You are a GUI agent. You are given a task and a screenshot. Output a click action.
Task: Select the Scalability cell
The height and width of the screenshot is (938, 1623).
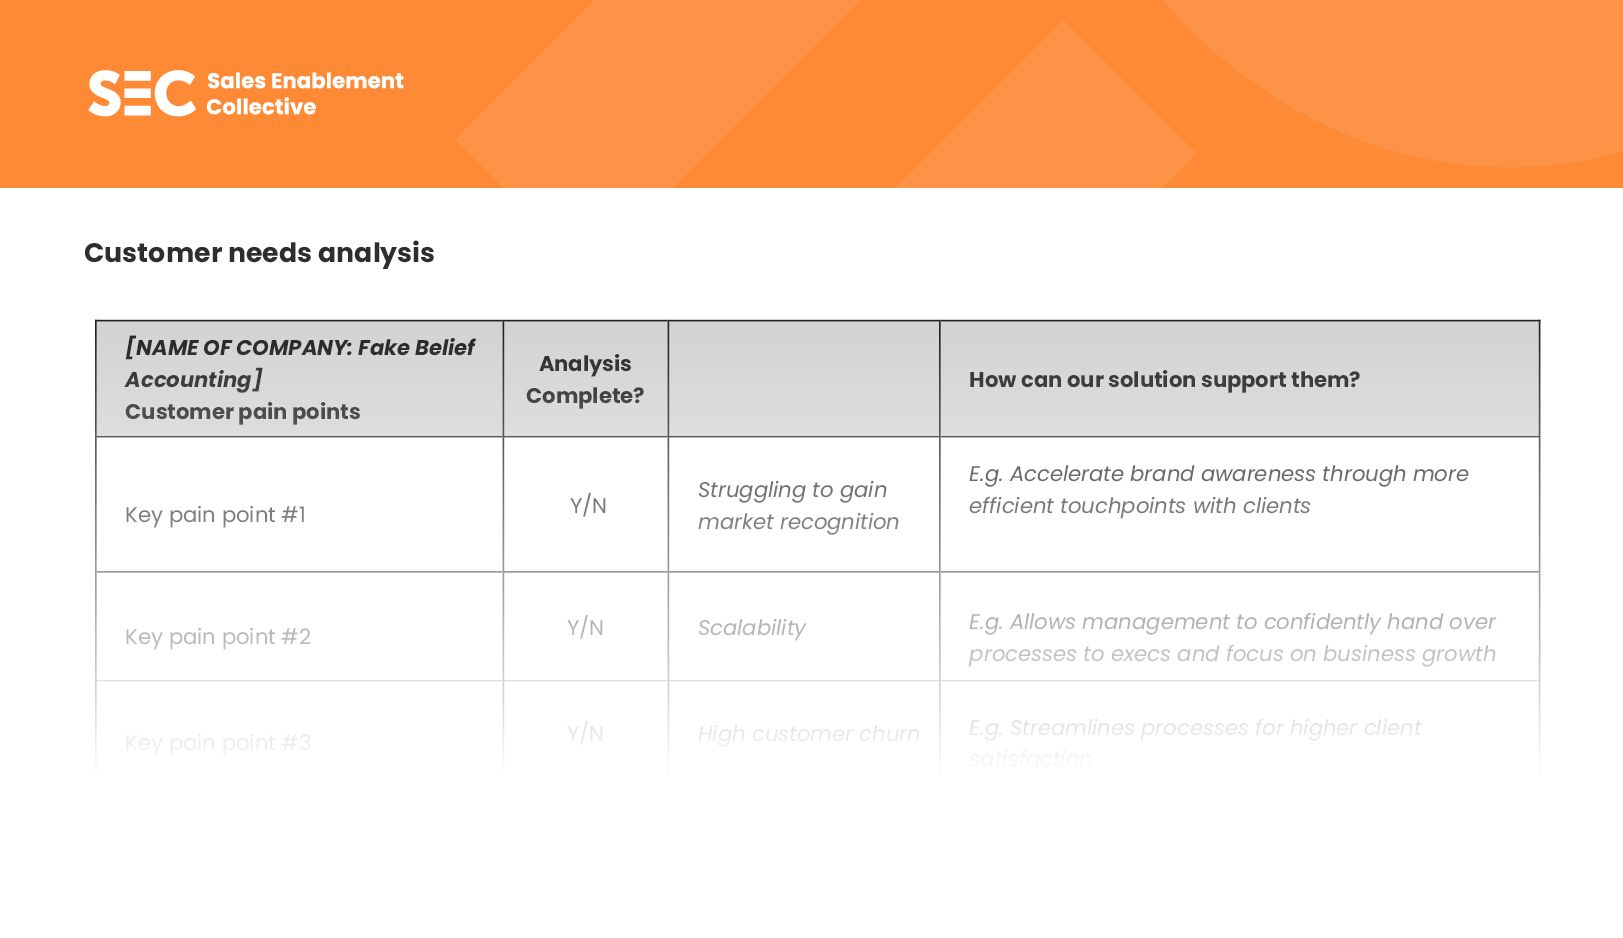[751, 628]
